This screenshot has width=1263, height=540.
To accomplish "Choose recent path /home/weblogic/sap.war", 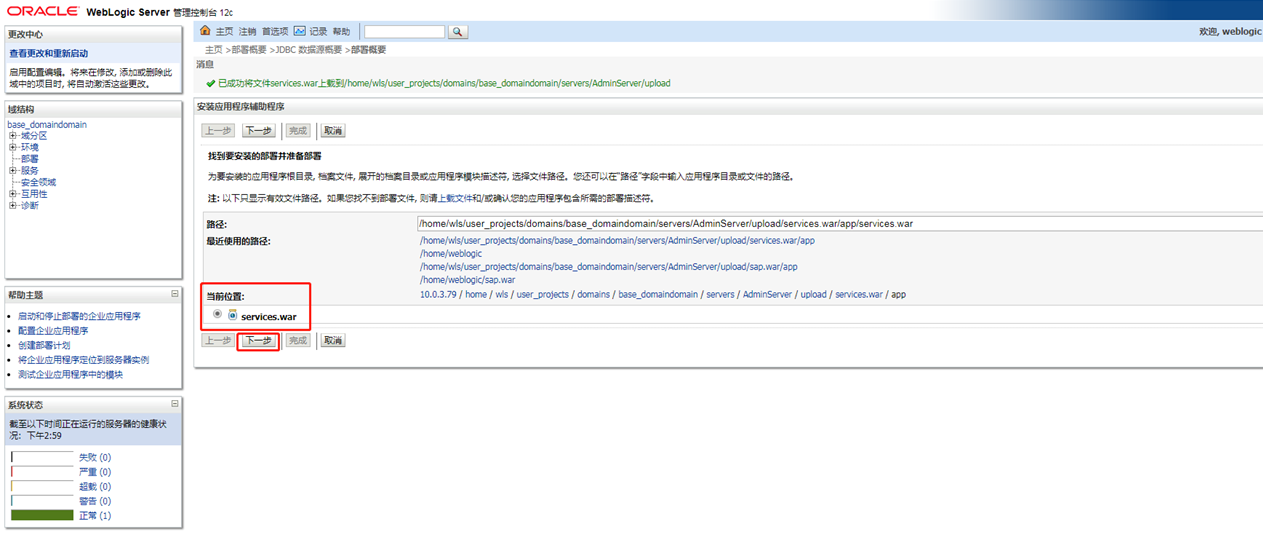I will click(467, 280).
